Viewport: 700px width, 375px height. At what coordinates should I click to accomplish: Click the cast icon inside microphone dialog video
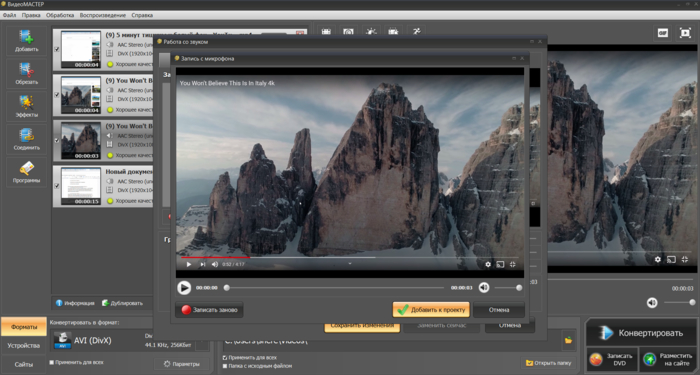(500, 264)
